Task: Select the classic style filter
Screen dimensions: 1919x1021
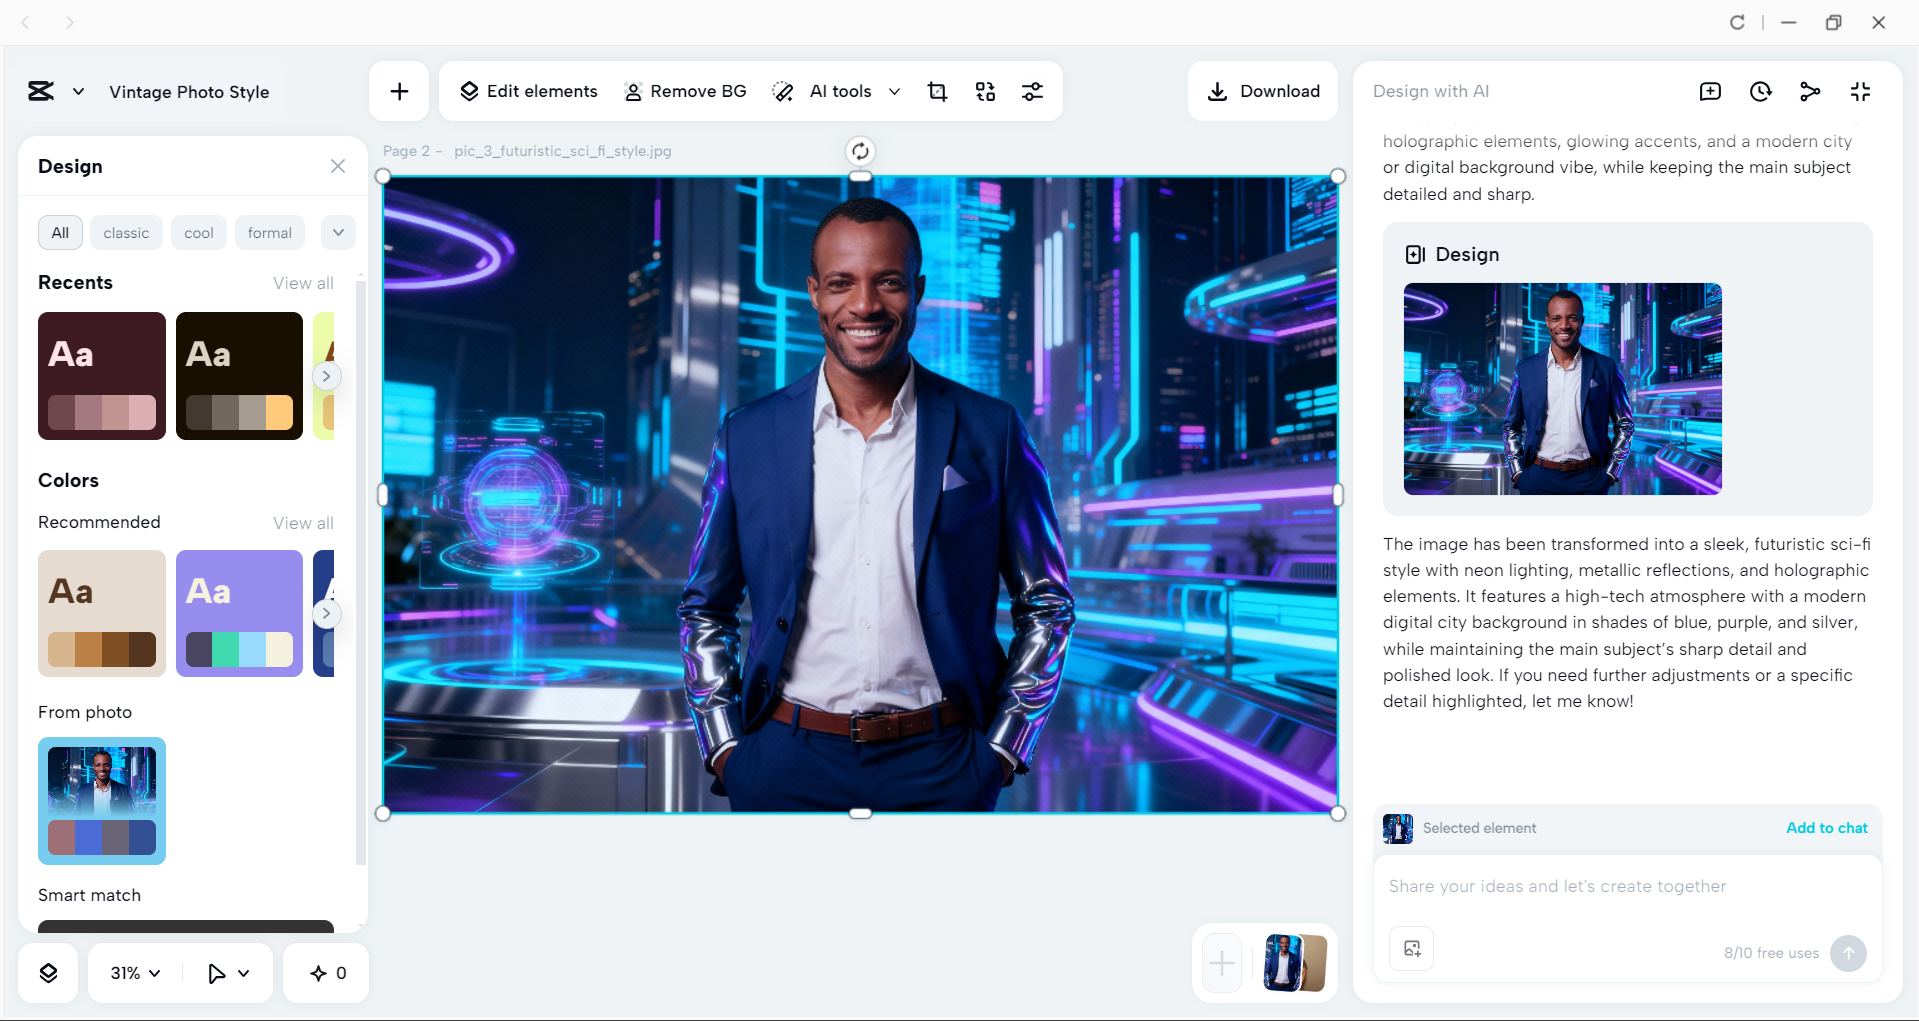Action: 126,233
